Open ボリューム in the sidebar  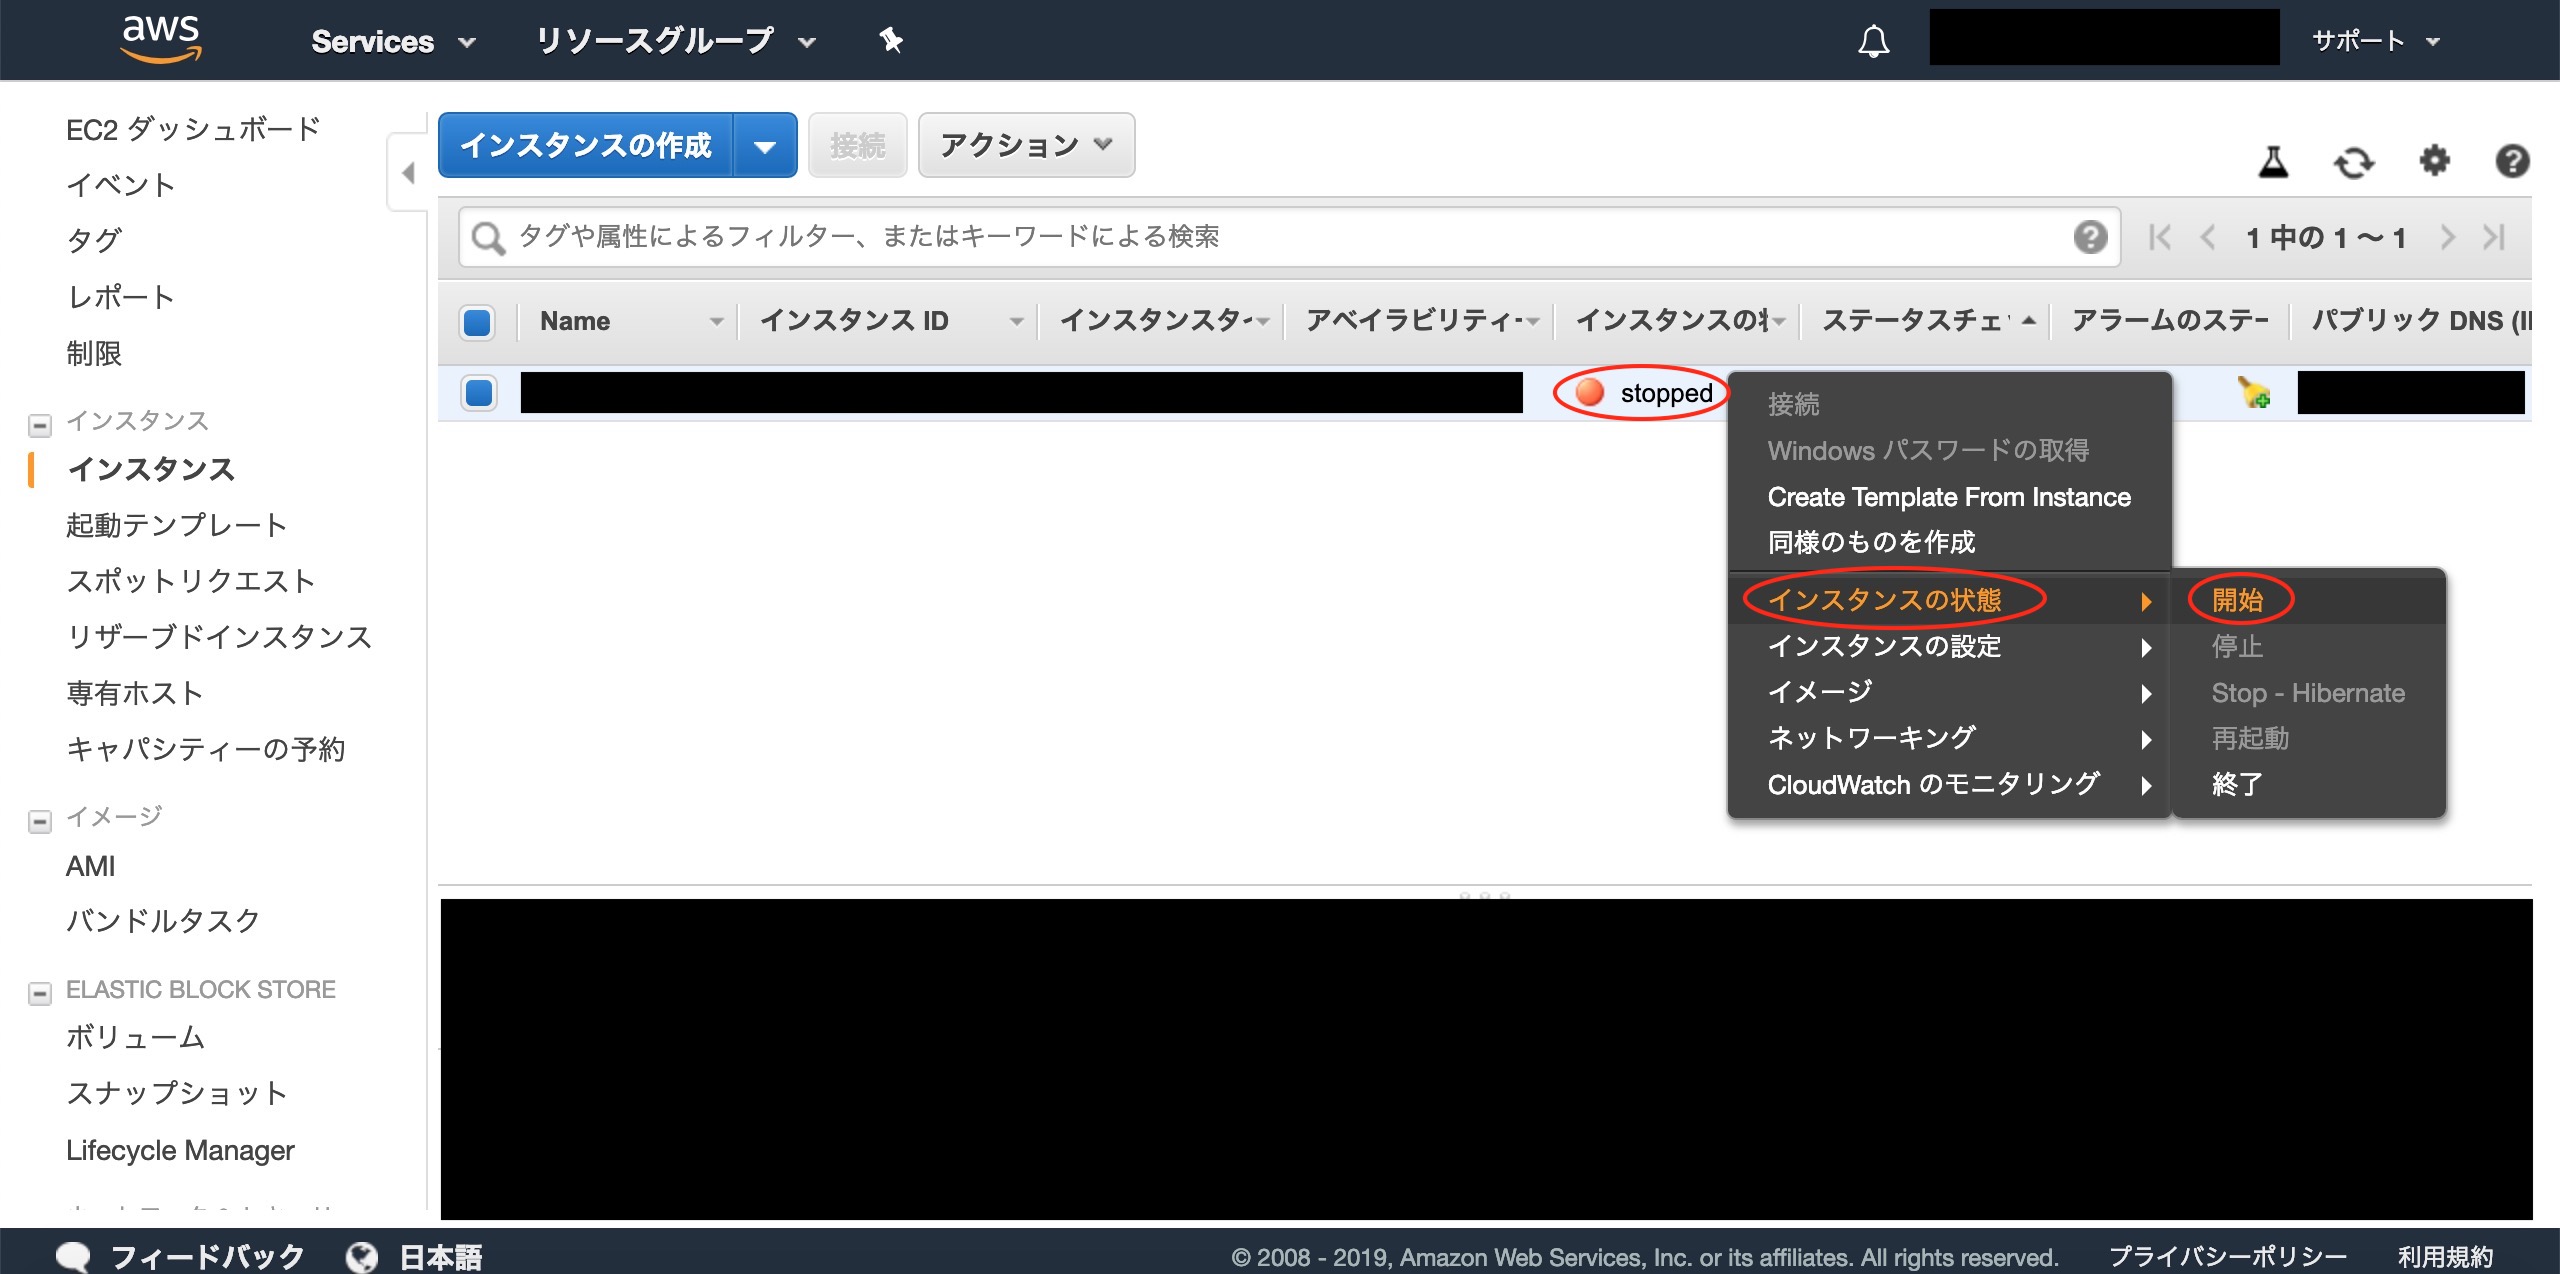(135, 1037)
